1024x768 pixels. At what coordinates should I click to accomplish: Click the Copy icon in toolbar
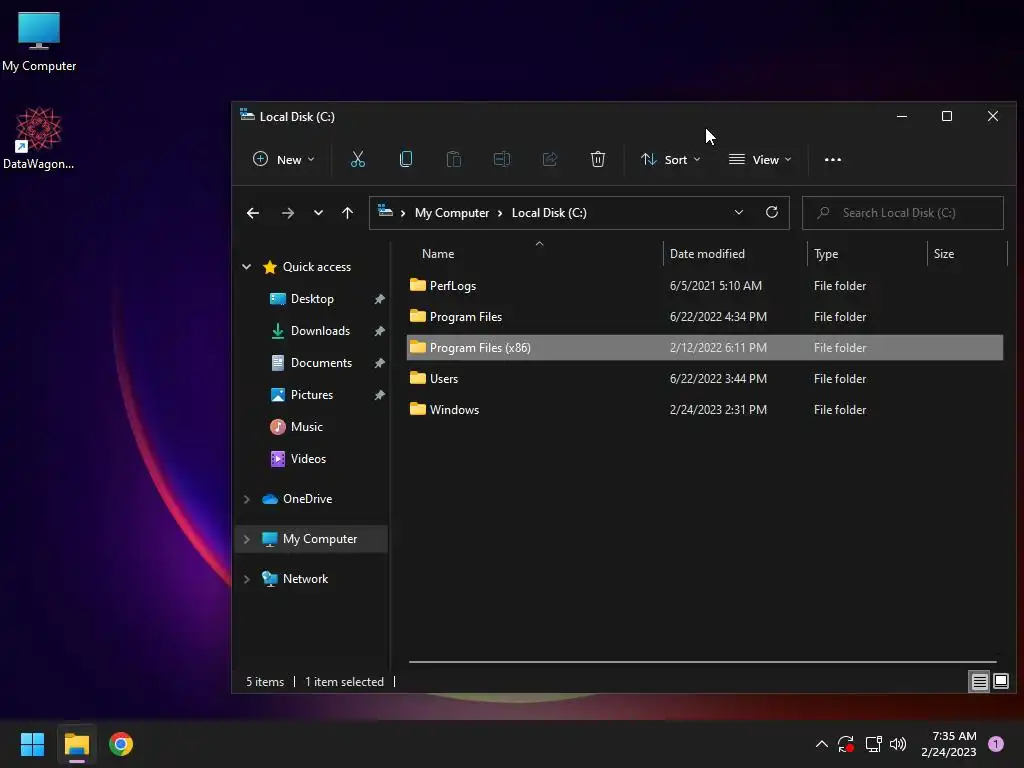click(x=406, y=159)
